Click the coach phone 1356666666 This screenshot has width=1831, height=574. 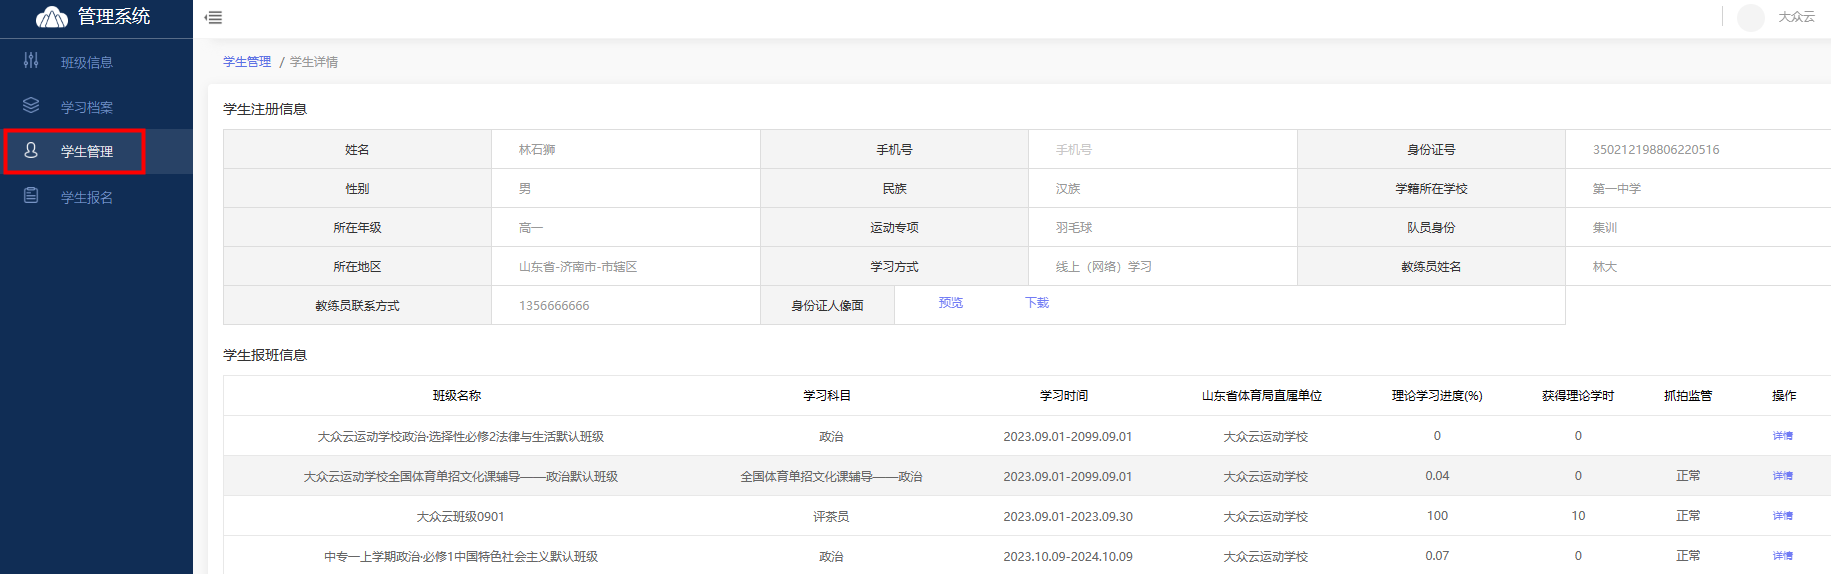[554, 306]
